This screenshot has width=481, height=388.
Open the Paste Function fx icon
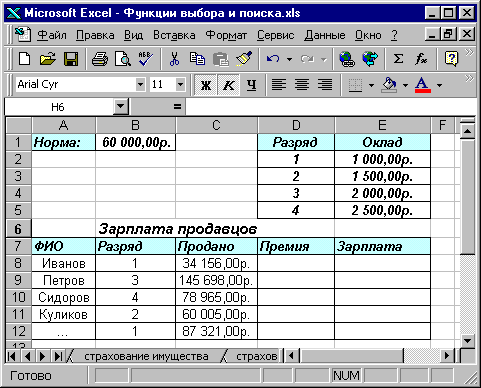click(x=421, y=59)
